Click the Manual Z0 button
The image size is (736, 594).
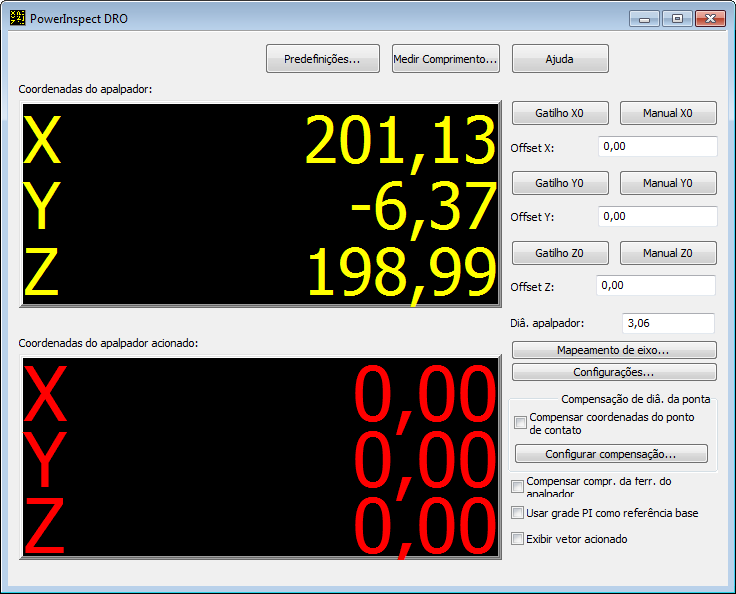coord(668,253)
